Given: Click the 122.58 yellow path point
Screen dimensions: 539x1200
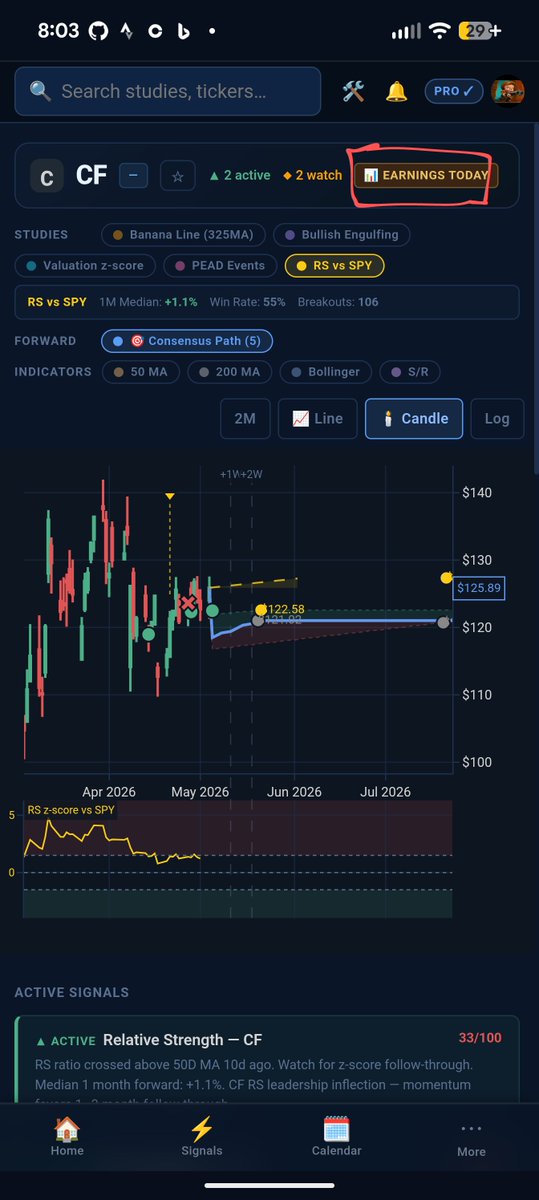Looking at the screenshot, I should click(x=260, y=609).
